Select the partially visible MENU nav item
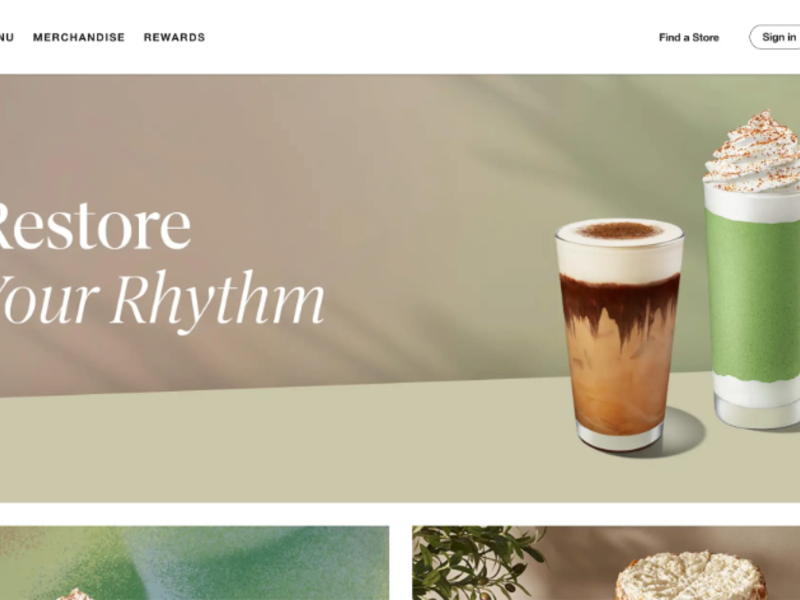 click(x=7, y=37)
